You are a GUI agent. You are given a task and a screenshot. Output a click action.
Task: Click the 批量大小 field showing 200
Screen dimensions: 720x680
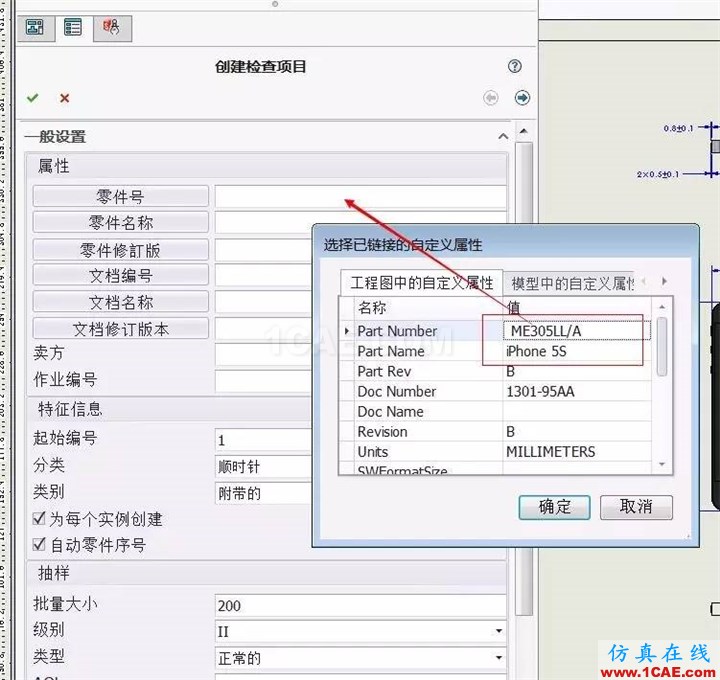click(x=360, y=606)
